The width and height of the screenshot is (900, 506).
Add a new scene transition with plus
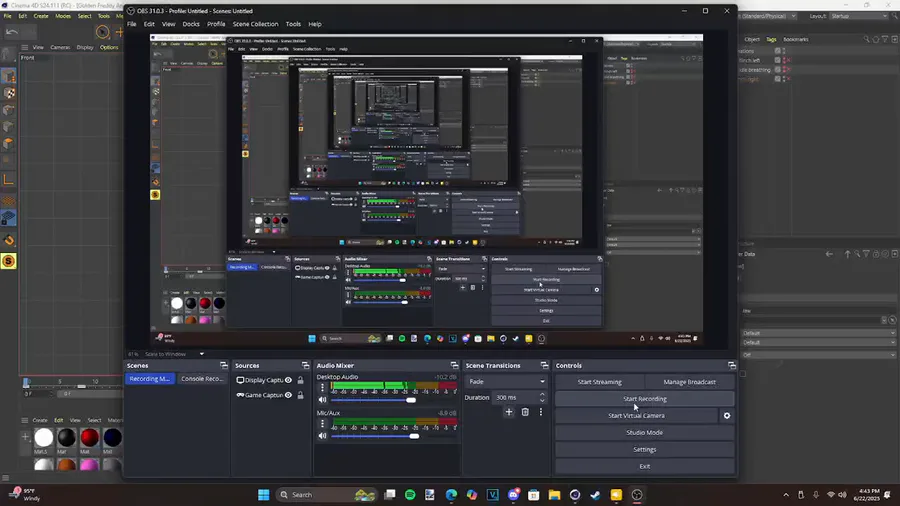pyautogui.click(x=509, y=412)
